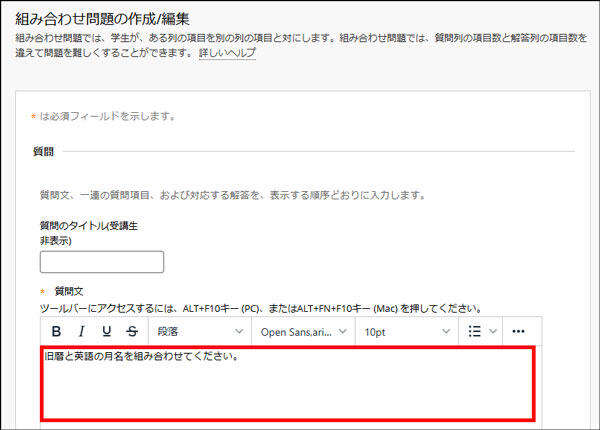
Task: Select the ALT+F10 toolbar access hint text
Action: [261, 308]
